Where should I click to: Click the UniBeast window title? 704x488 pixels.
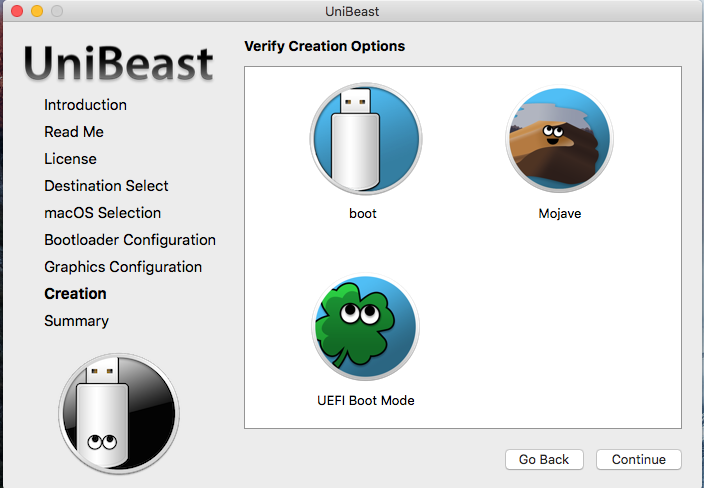pos(352,11)
